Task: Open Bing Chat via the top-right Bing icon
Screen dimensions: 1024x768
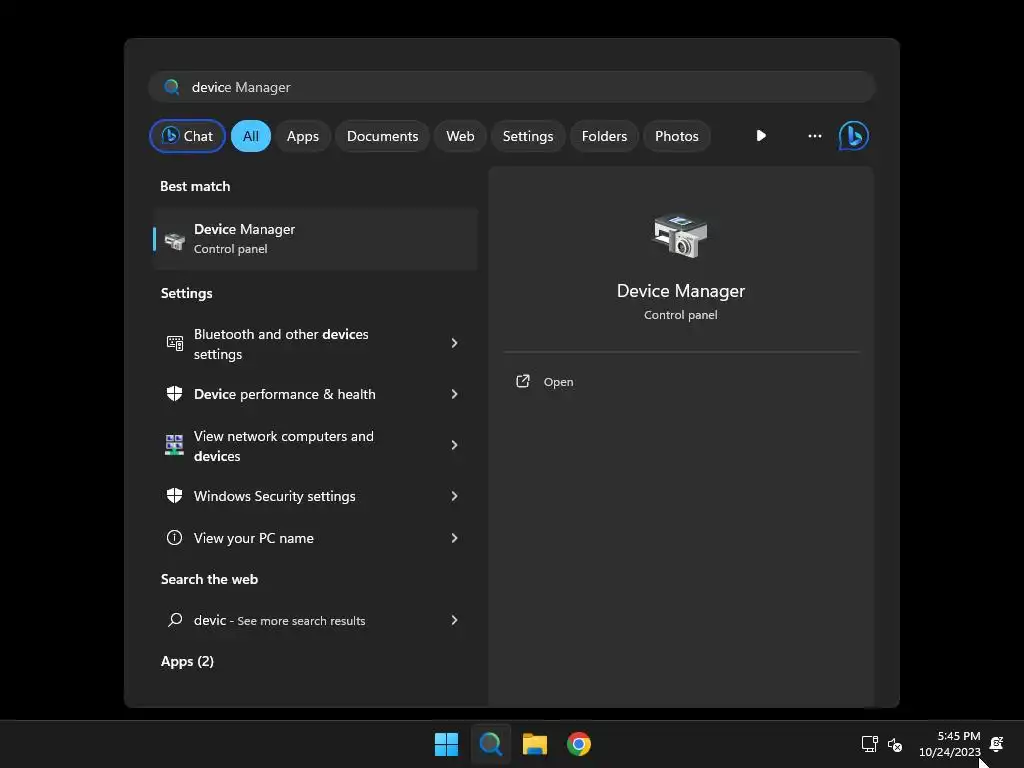Action: point(854,136)
